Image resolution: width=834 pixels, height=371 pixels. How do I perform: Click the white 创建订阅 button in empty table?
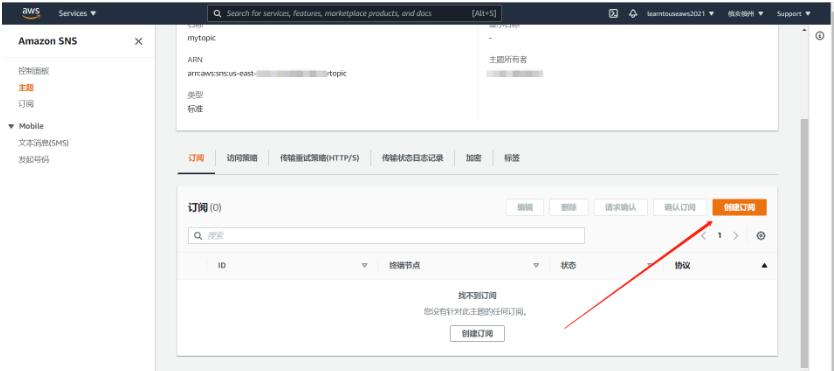pos(477,334)
